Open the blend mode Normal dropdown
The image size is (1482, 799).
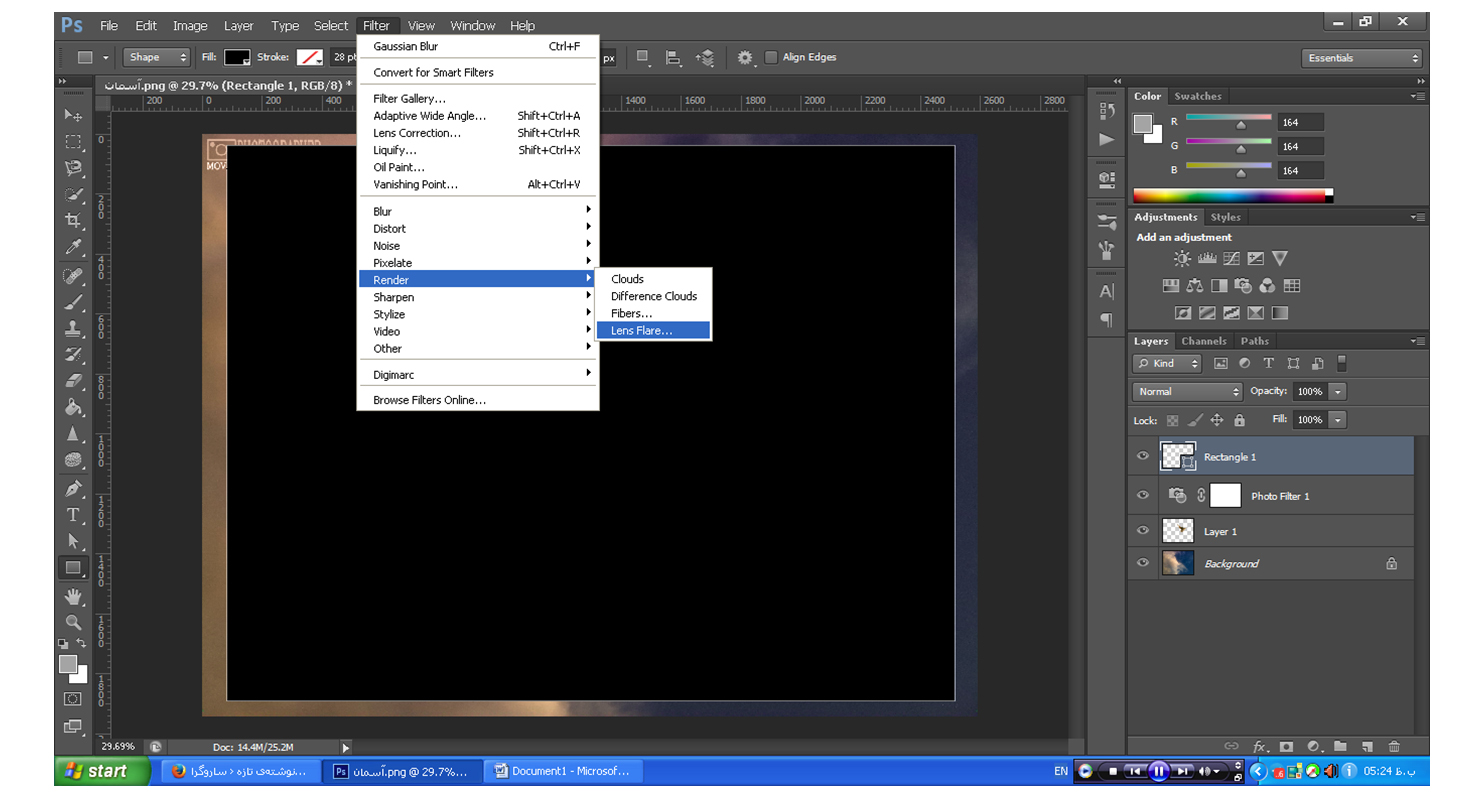point(1187,391)
